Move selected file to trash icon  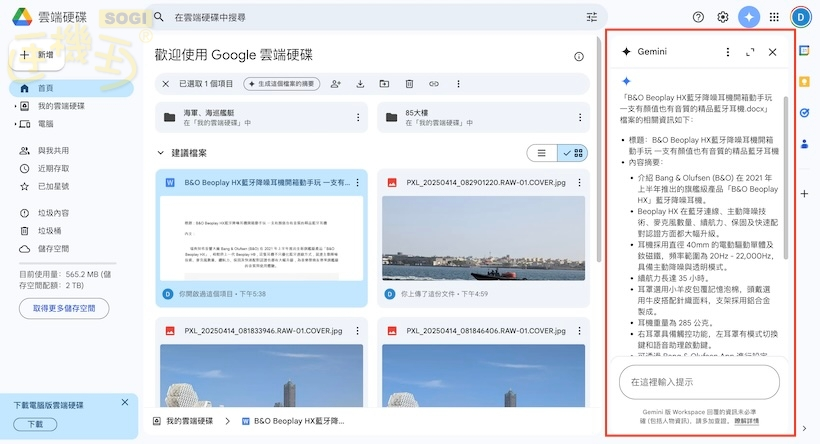pyautogui.click(x=409, y=84)
